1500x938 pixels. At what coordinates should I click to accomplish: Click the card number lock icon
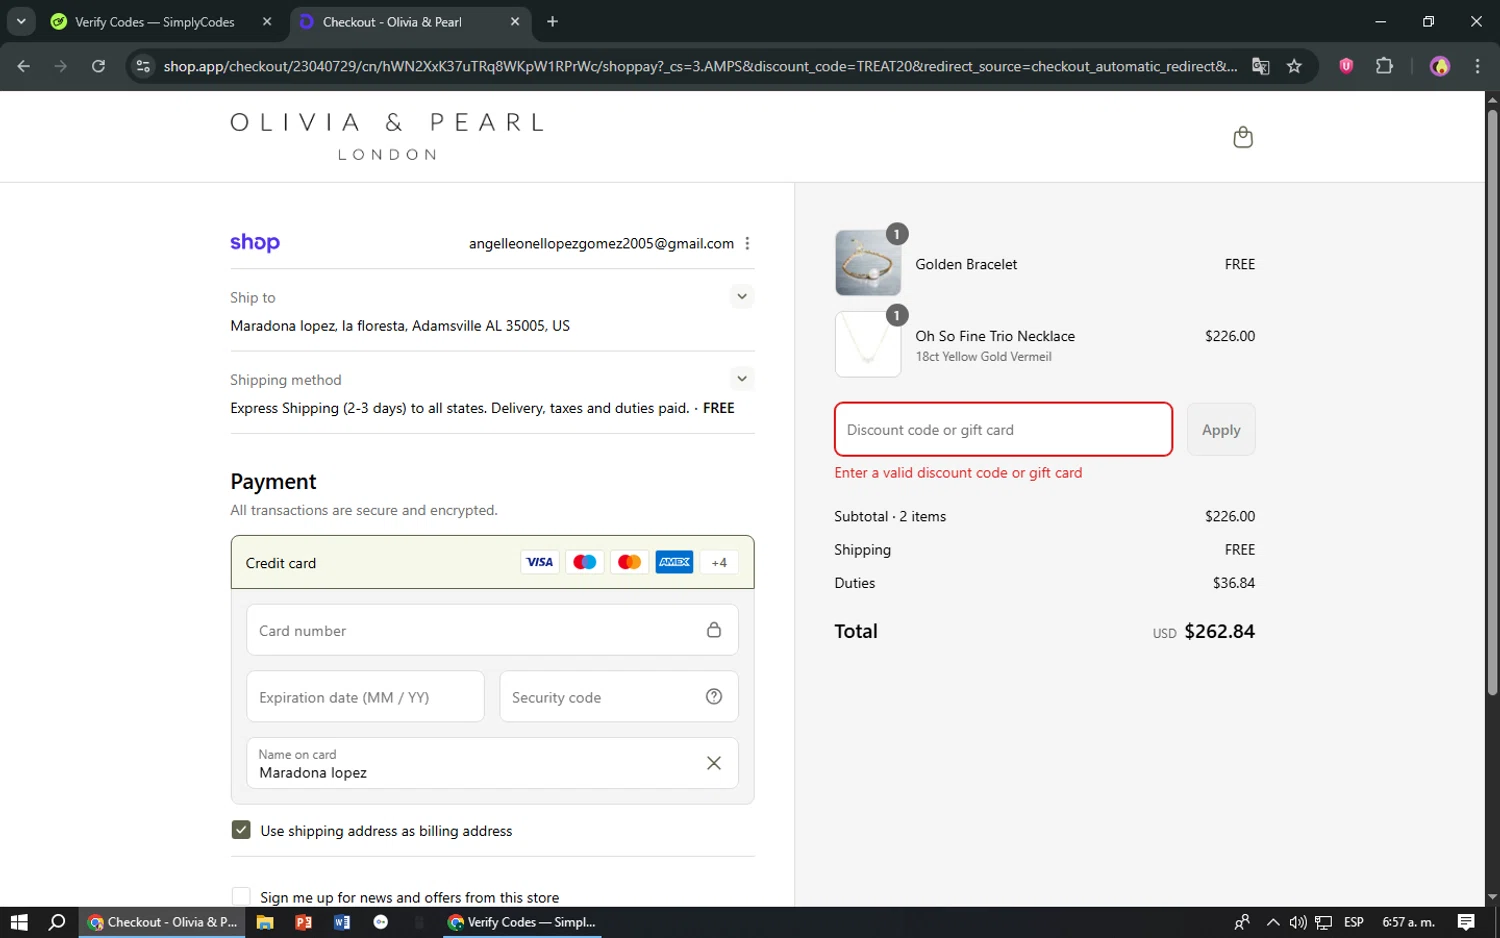click(714, 630)
